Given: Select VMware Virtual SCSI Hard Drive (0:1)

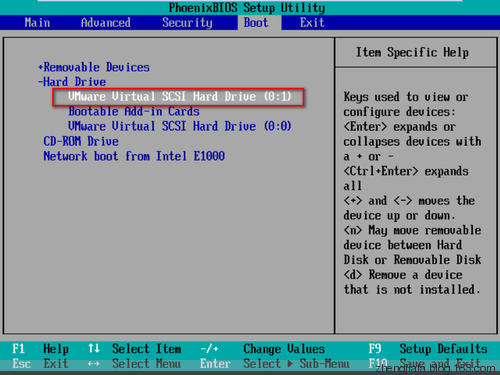Looking at the screenshot, I should point(180,97).
